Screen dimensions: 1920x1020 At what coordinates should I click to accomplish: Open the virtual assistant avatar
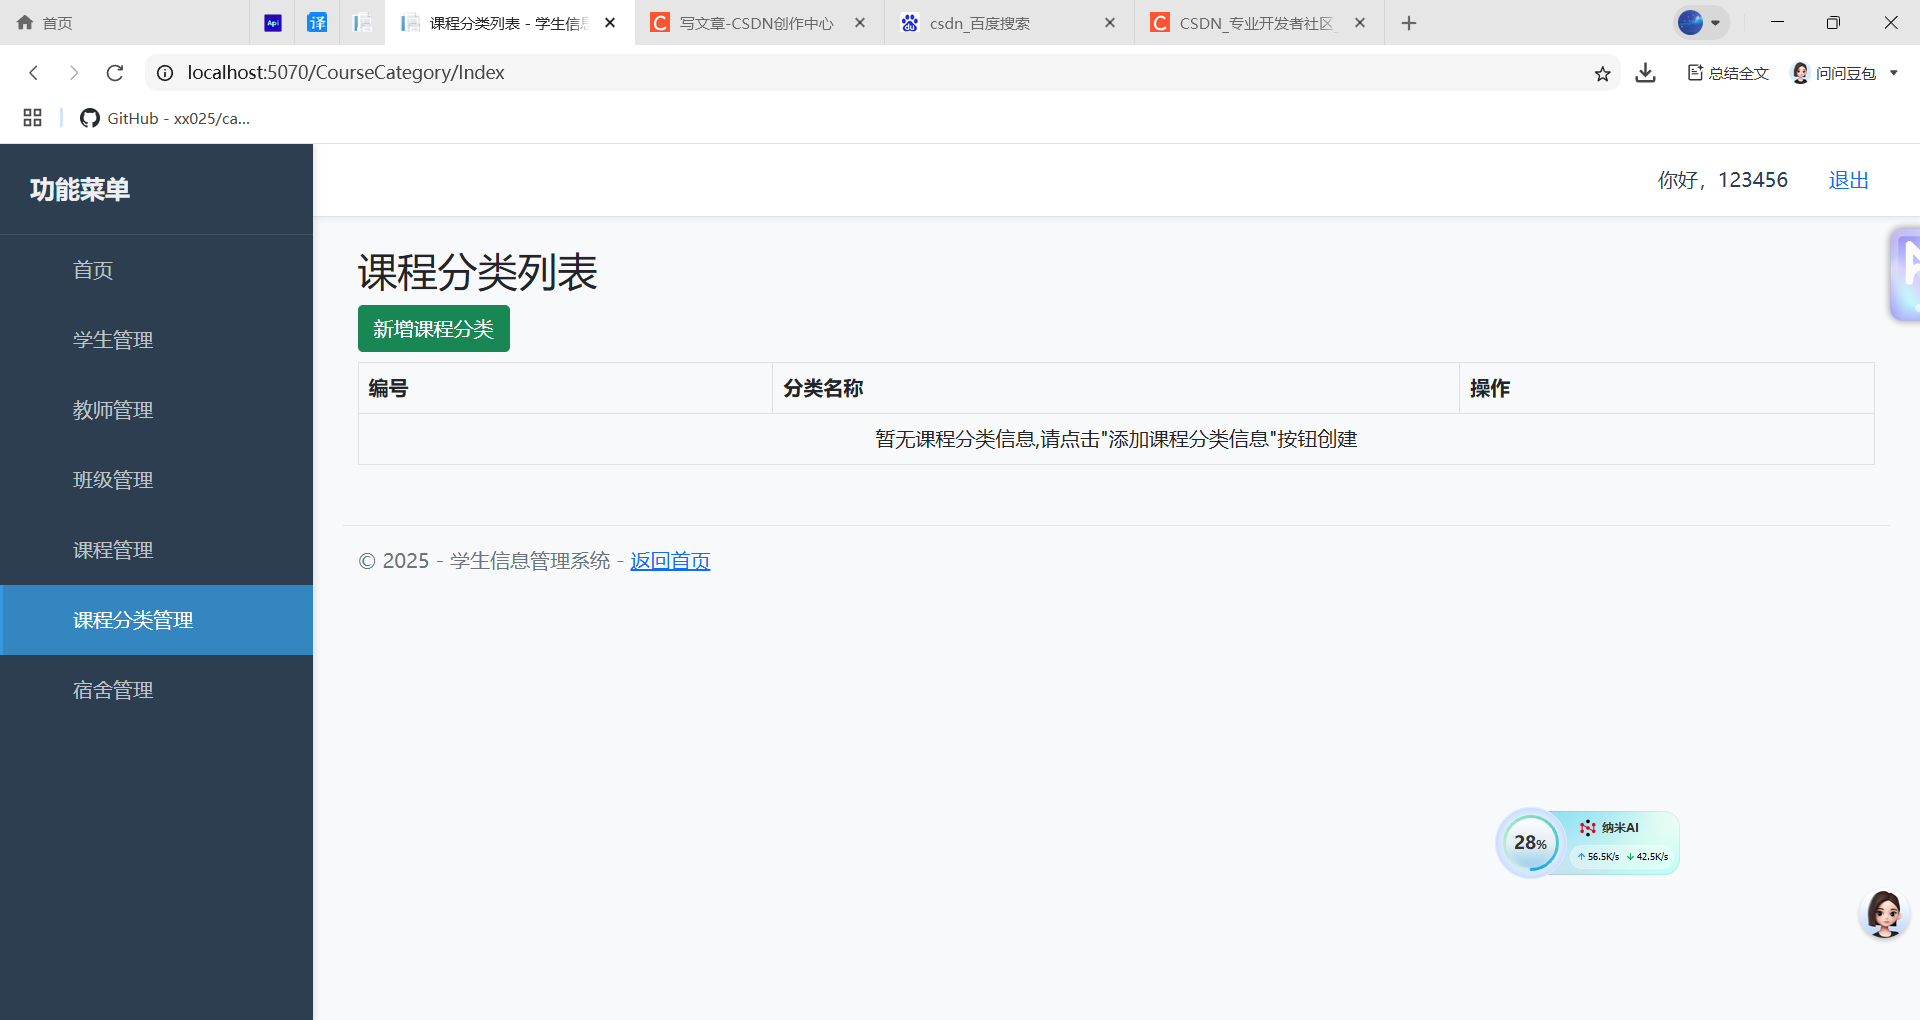coord(1884,913)
